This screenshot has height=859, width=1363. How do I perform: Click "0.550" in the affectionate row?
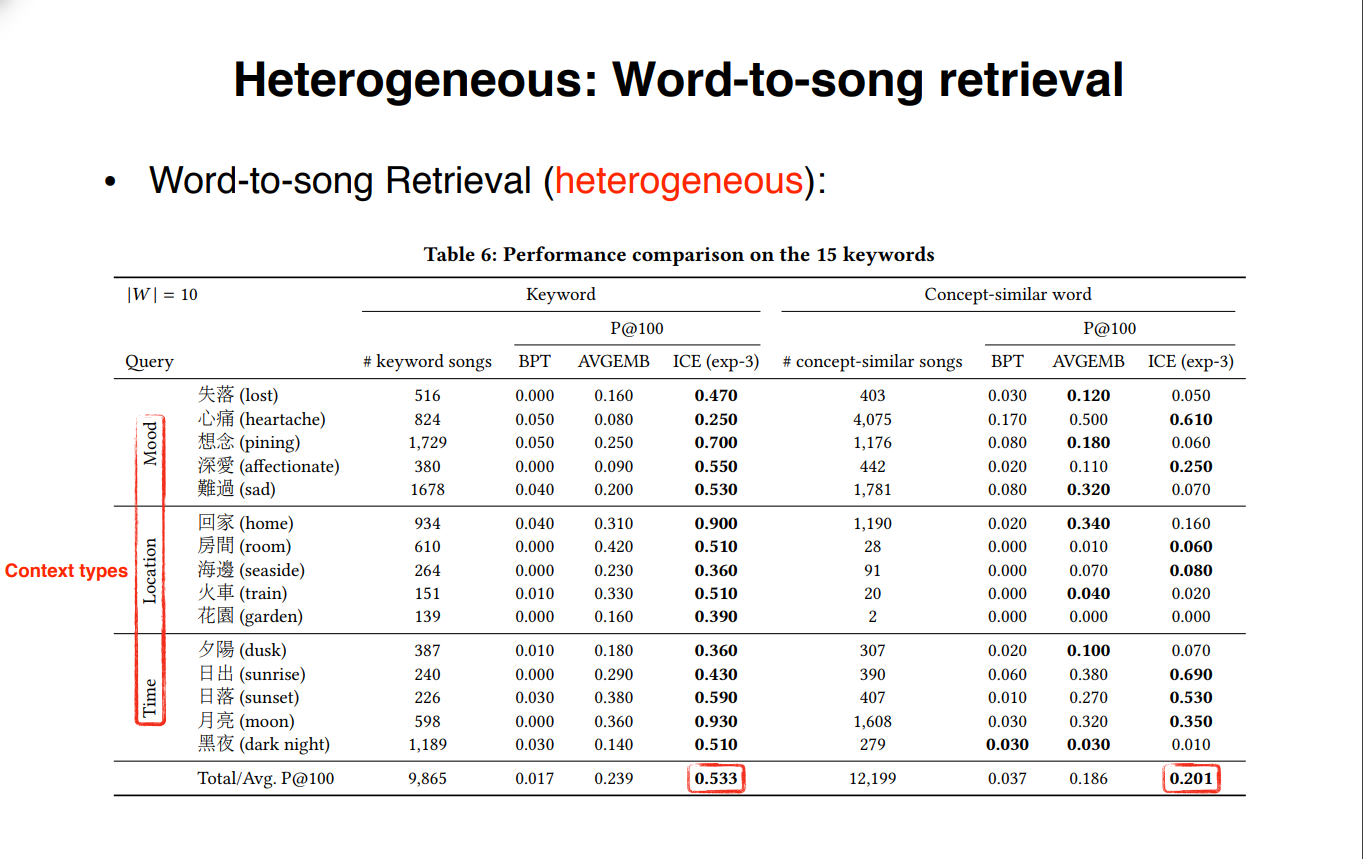coord(716,466)
